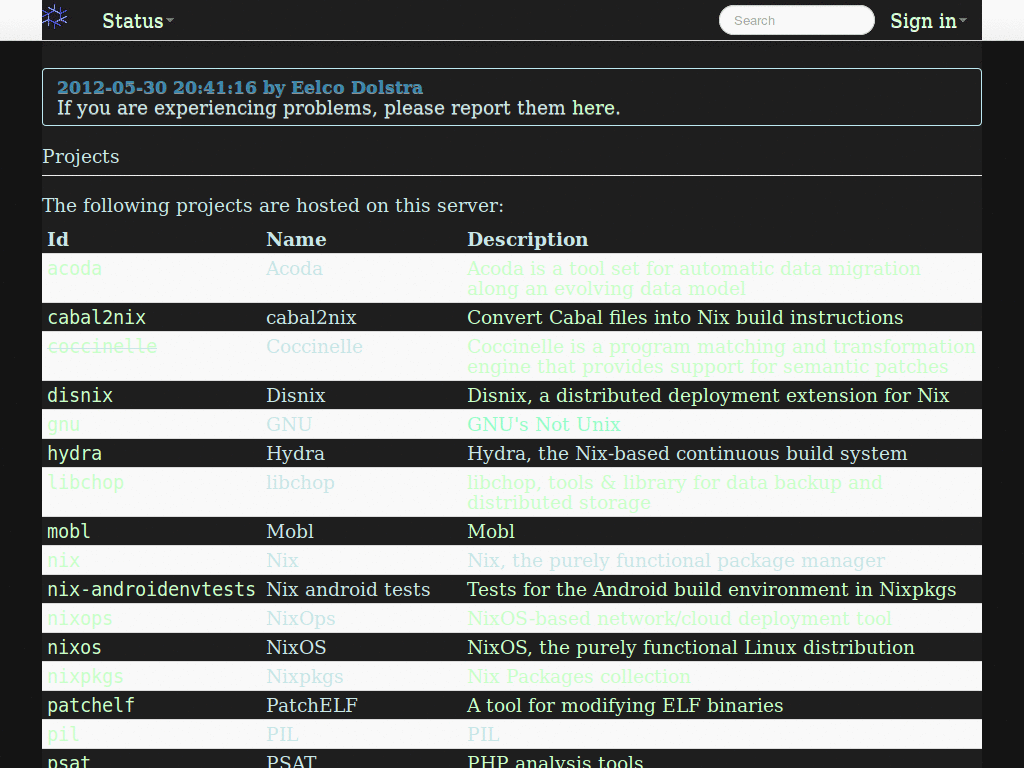This screenshot has width=1024, height=768.
Task: Click the 'NixOps' name cell
Action: 300,618
